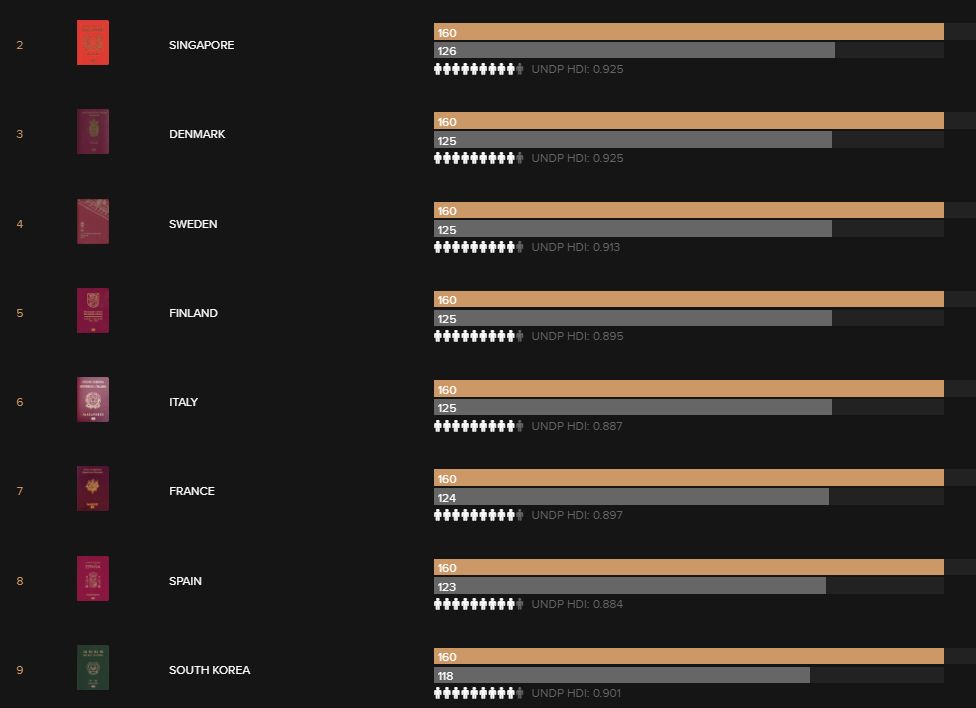Click Finland's people rating icons row
The image size is (976, 708).
click(x=478, y=337)
